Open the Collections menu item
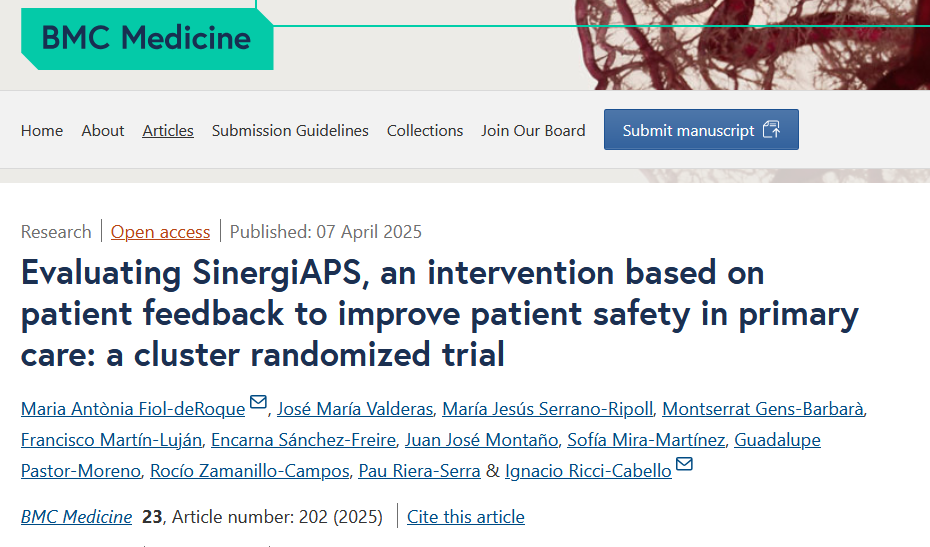This screenshot has width=930, height=547. [x=425, y=130]
